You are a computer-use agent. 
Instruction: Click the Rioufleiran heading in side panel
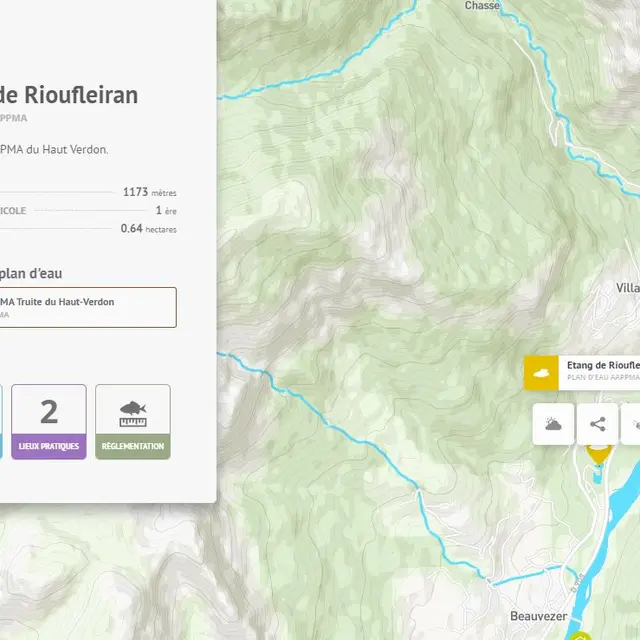[70, 96]
